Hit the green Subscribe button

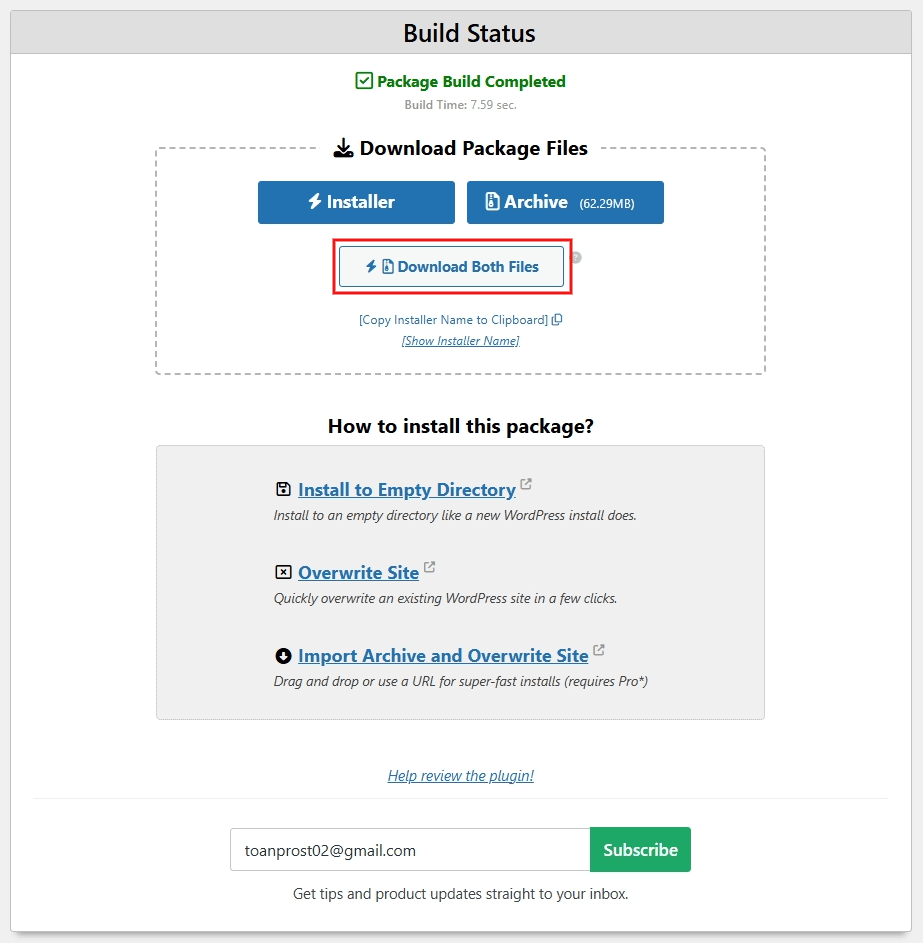coord(640,850)
